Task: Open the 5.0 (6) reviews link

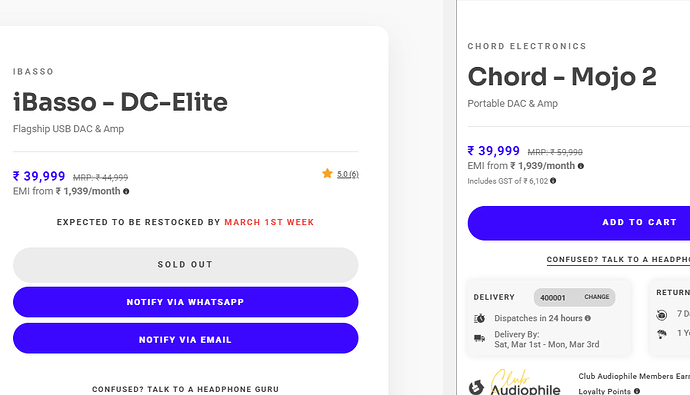Action: pos(348,174)
